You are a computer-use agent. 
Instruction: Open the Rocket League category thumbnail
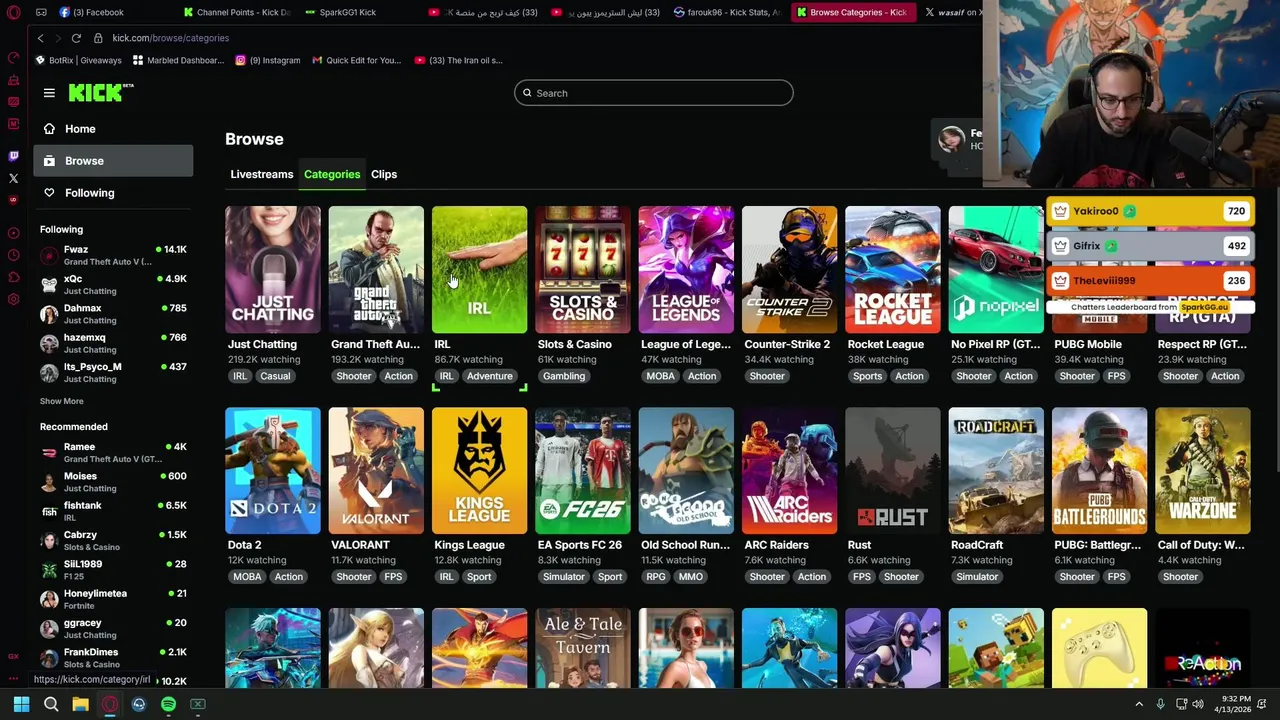pyautogui.click(x=893, y=270)
